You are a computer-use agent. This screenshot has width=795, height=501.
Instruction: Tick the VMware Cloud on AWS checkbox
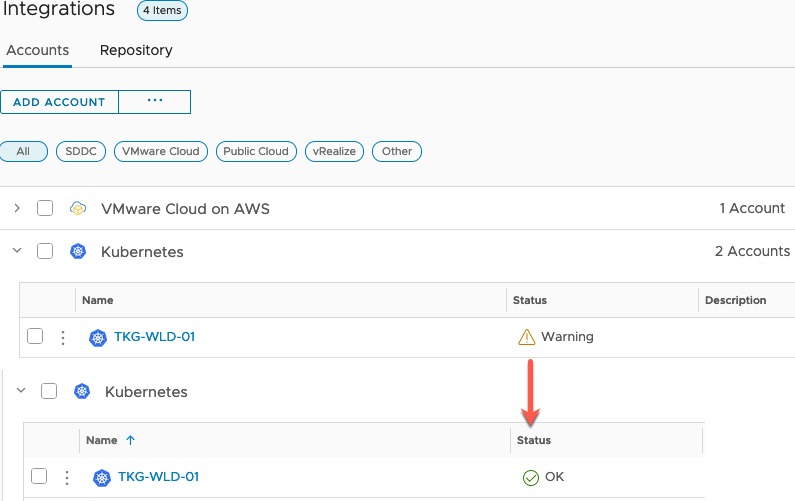point(45,208)
